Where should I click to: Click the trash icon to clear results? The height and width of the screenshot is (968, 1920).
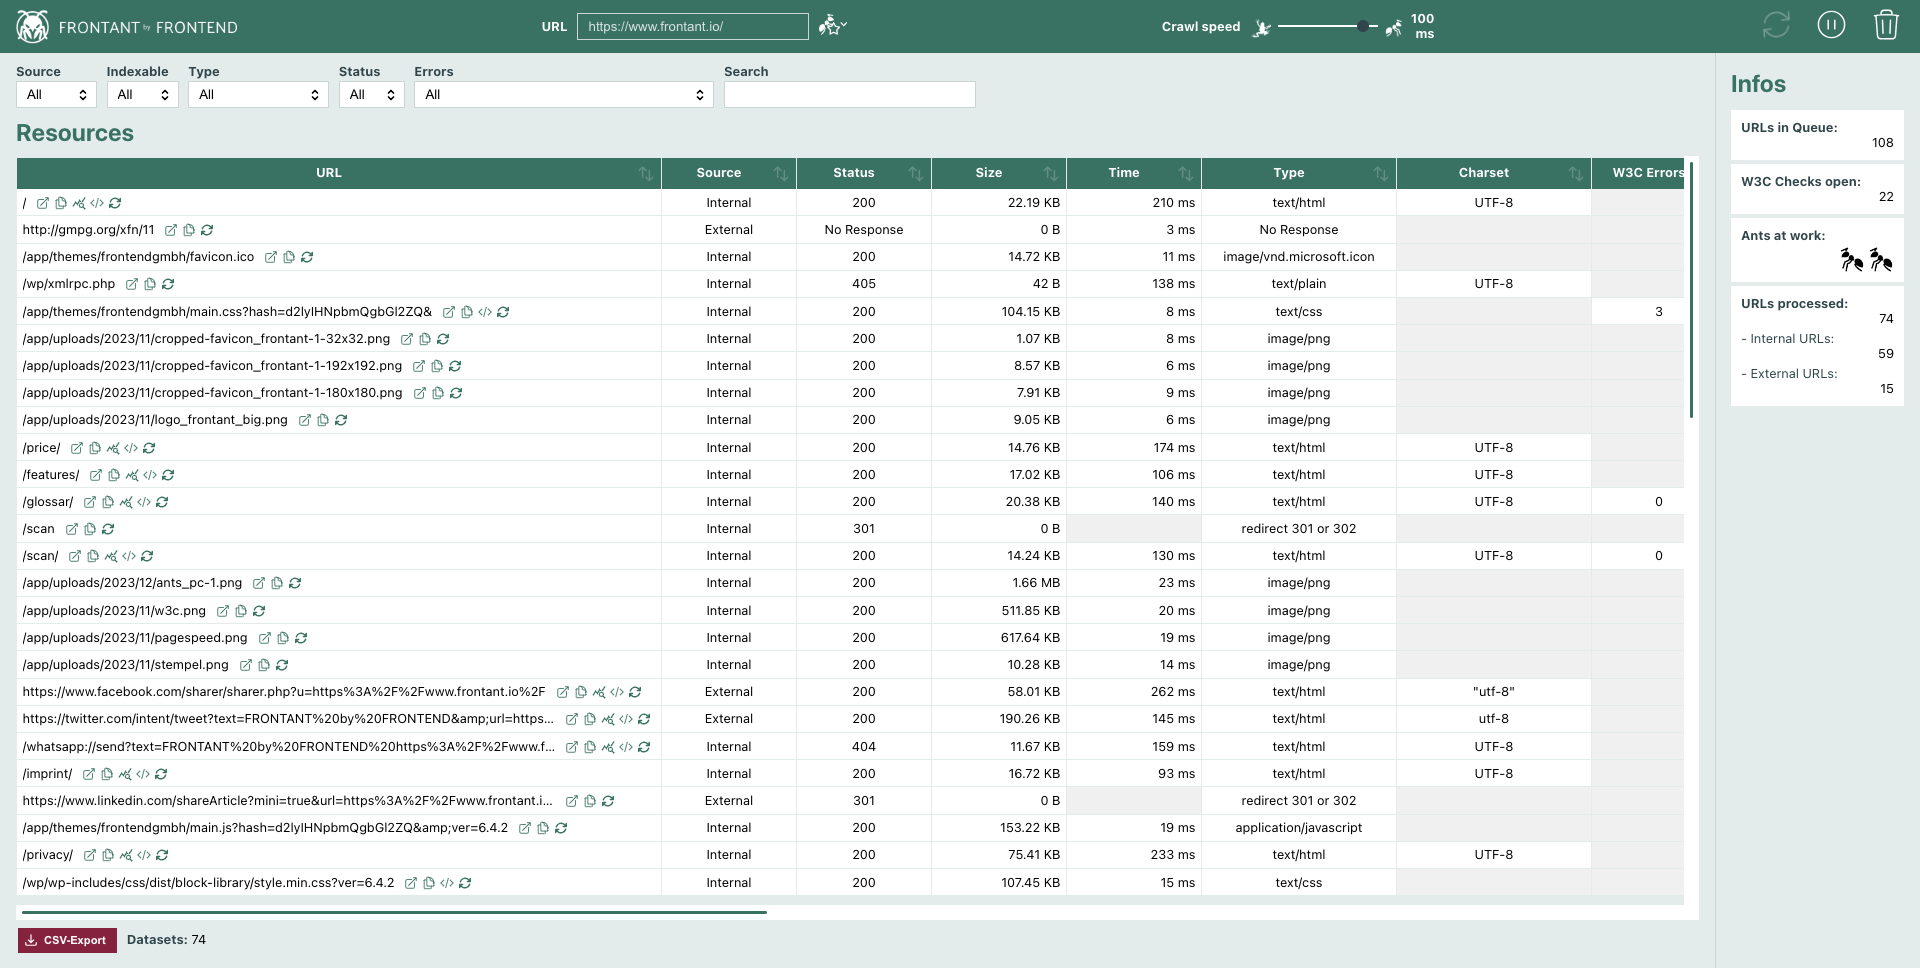pyautogui.click(x=1885, y=25)
